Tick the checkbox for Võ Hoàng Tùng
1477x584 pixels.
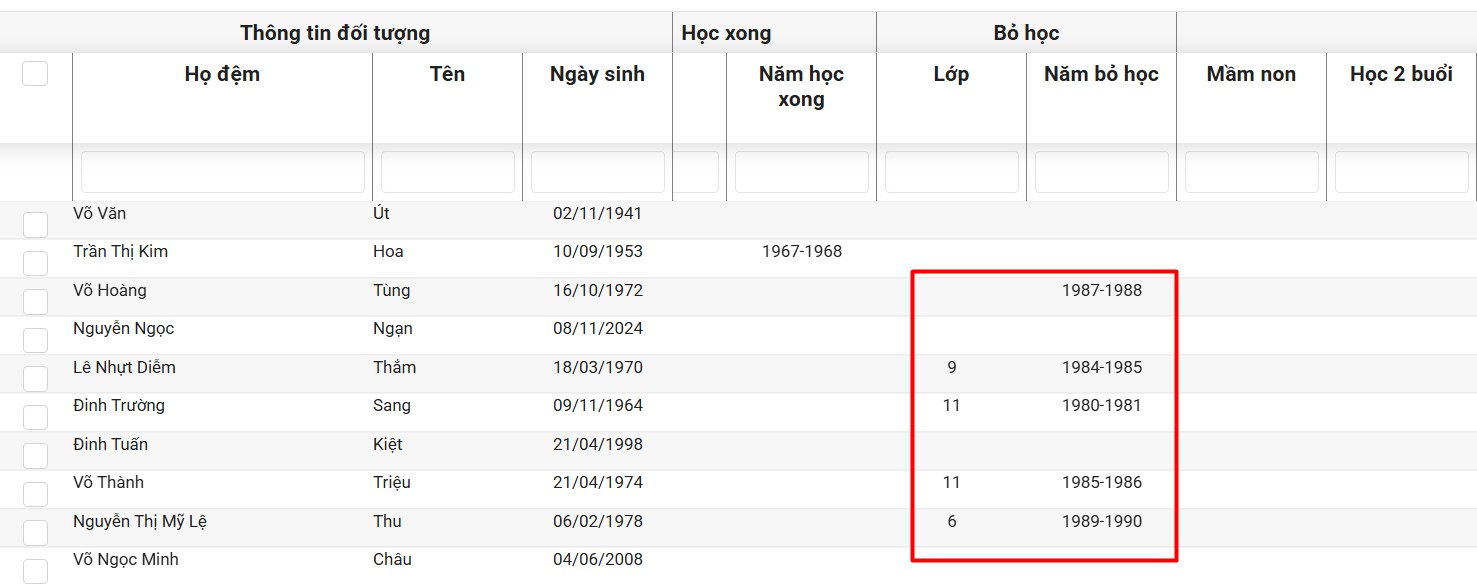[x=35, y=302]
